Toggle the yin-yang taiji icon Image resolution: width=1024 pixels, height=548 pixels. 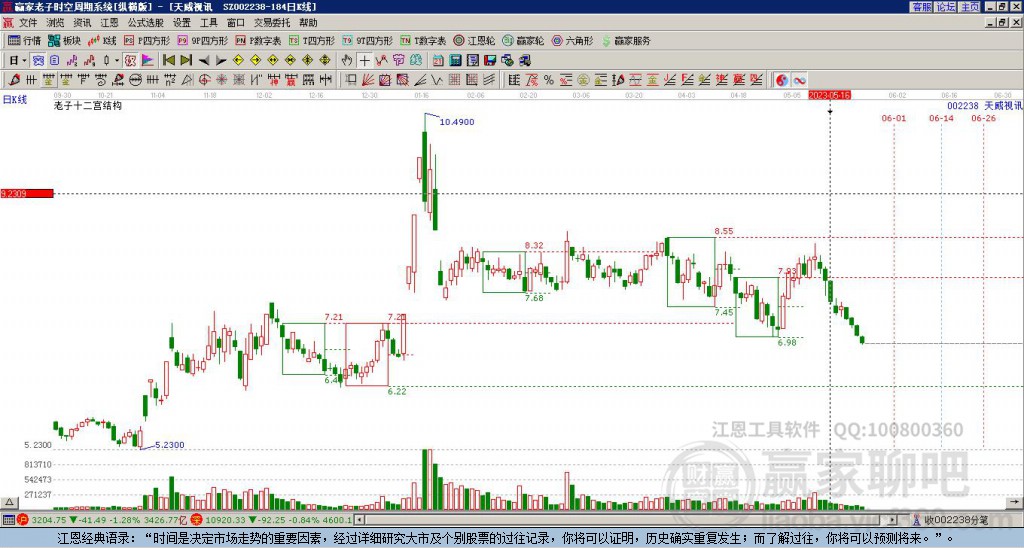point(782,80)
